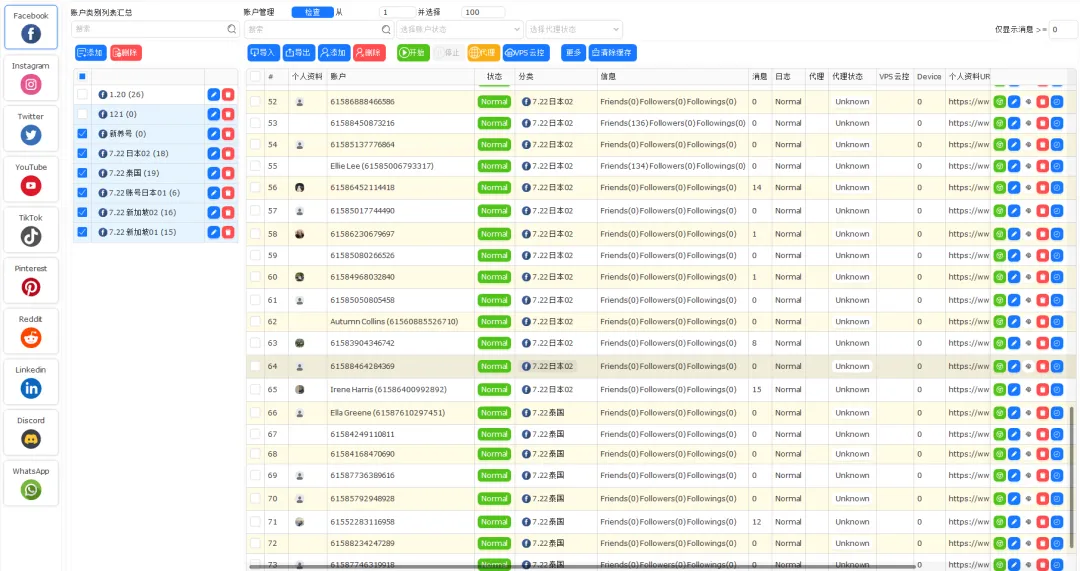Uncheck the 7.22 新加坡02 (16) category checkbox

pyautogui.click(x=83, y=212)
